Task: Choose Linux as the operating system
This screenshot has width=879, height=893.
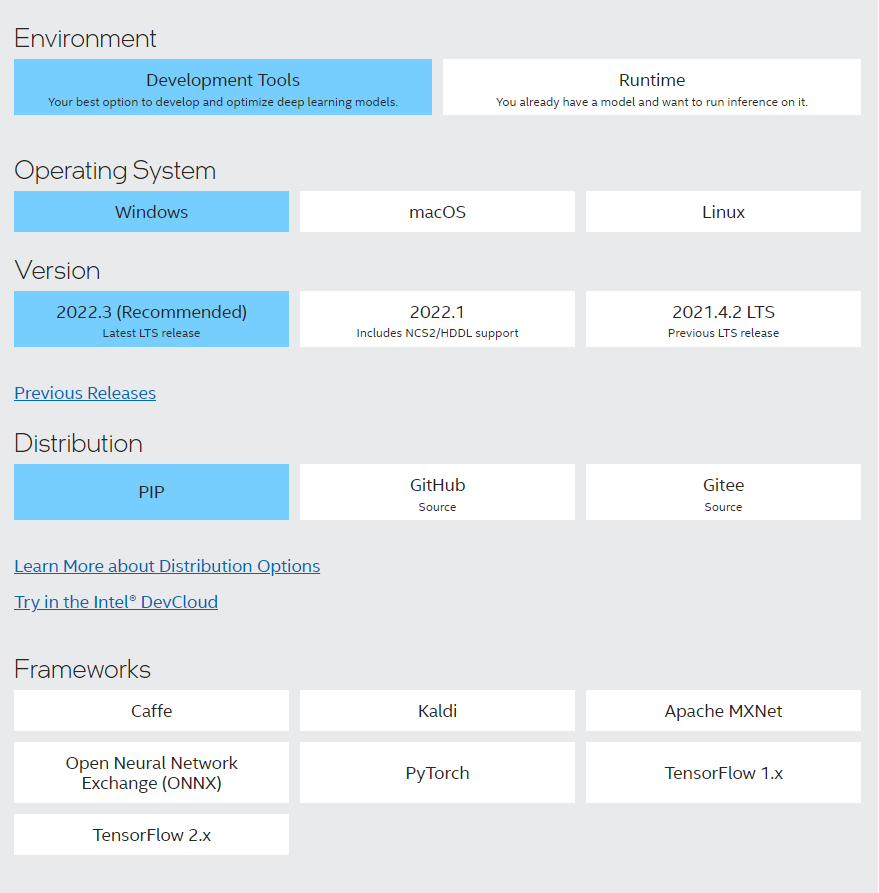Action: (723, 212)
